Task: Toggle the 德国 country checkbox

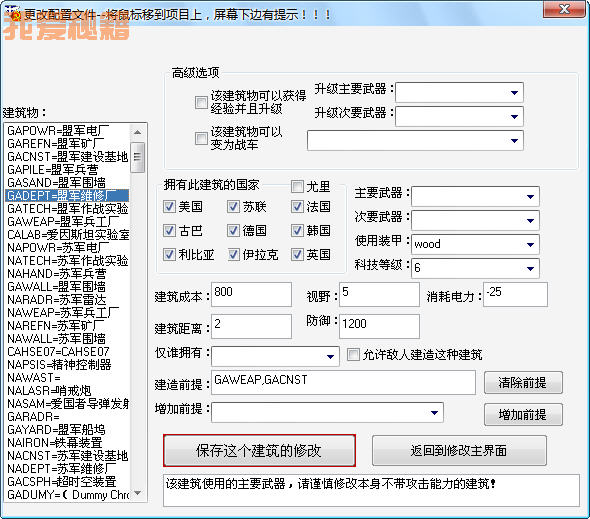Action: tap(233, 230)
